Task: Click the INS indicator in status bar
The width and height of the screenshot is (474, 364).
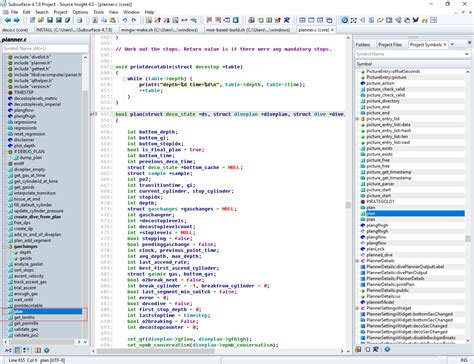Action: (x=463, y=360)
